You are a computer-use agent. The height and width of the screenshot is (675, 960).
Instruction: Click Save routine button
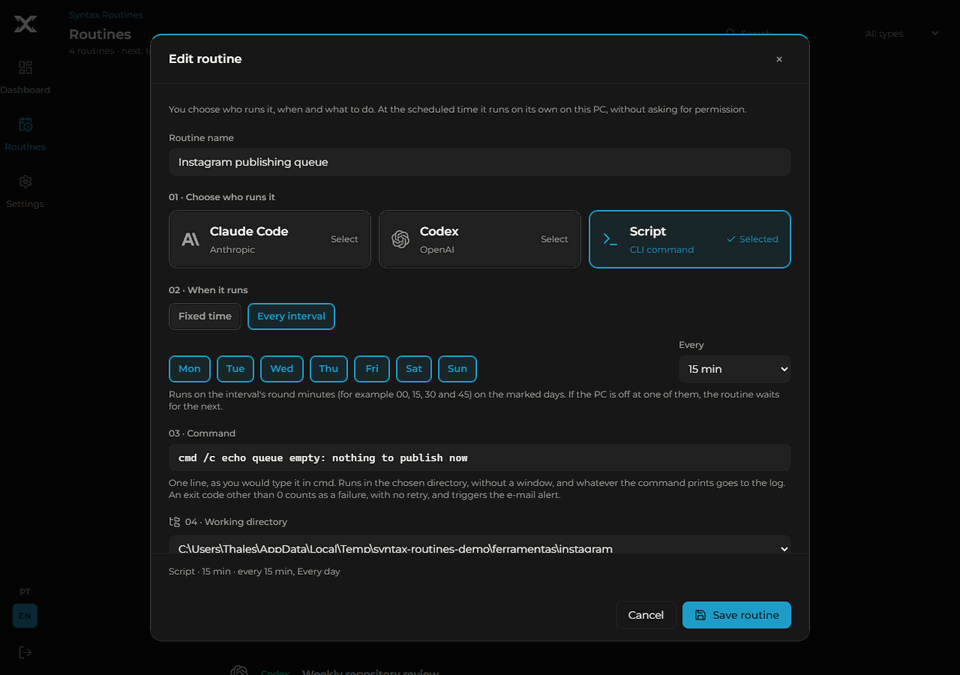pos(737,615)
